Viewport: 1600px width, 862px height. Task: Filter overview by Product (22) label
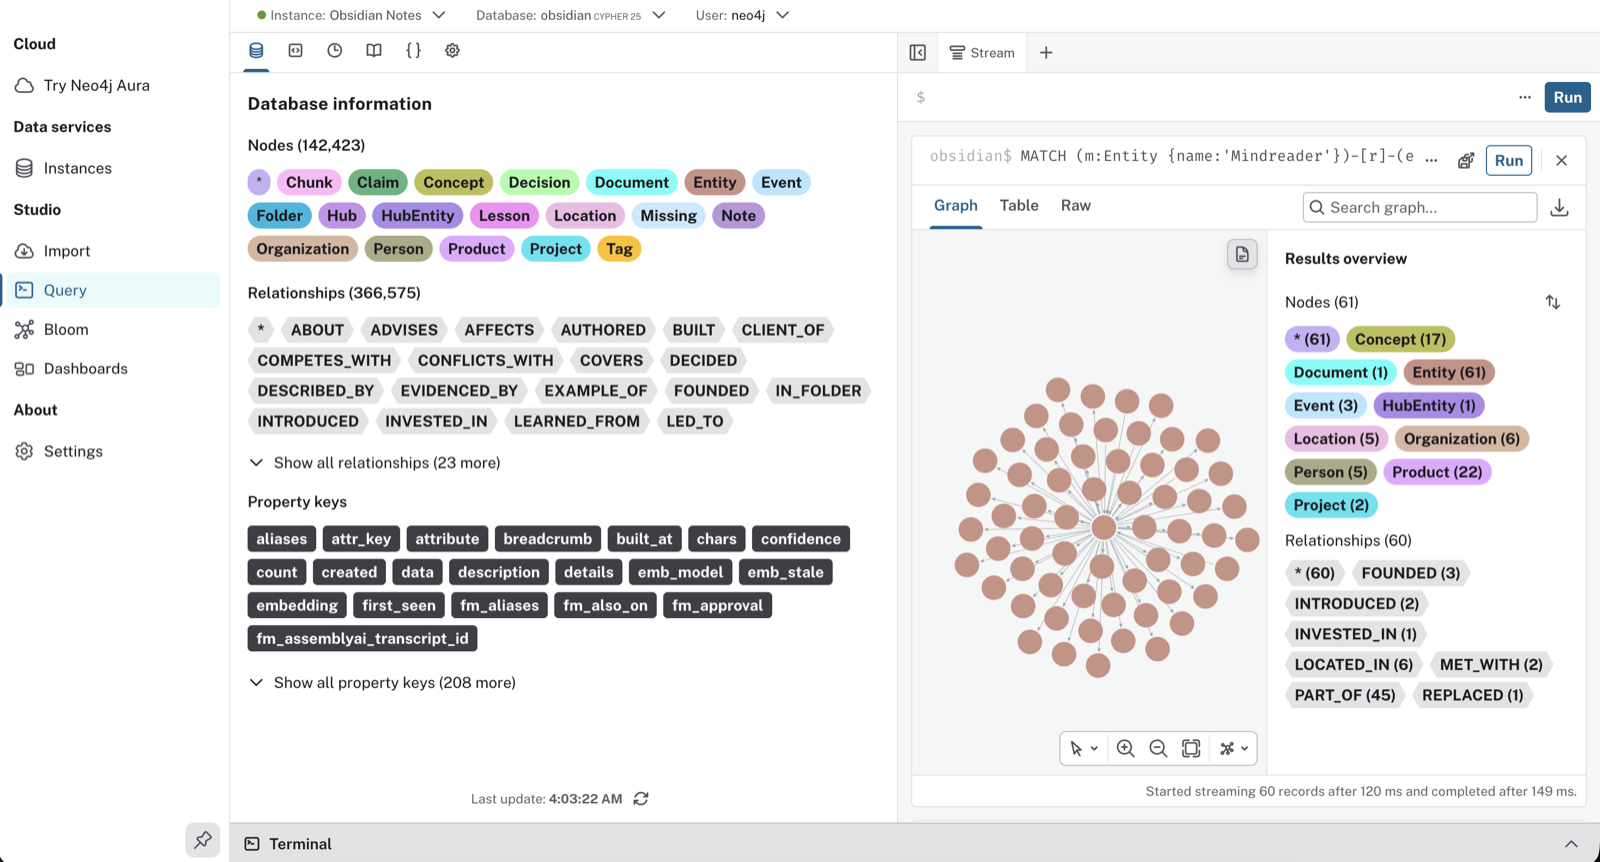pyautogui.click(x=1437, y=472)
